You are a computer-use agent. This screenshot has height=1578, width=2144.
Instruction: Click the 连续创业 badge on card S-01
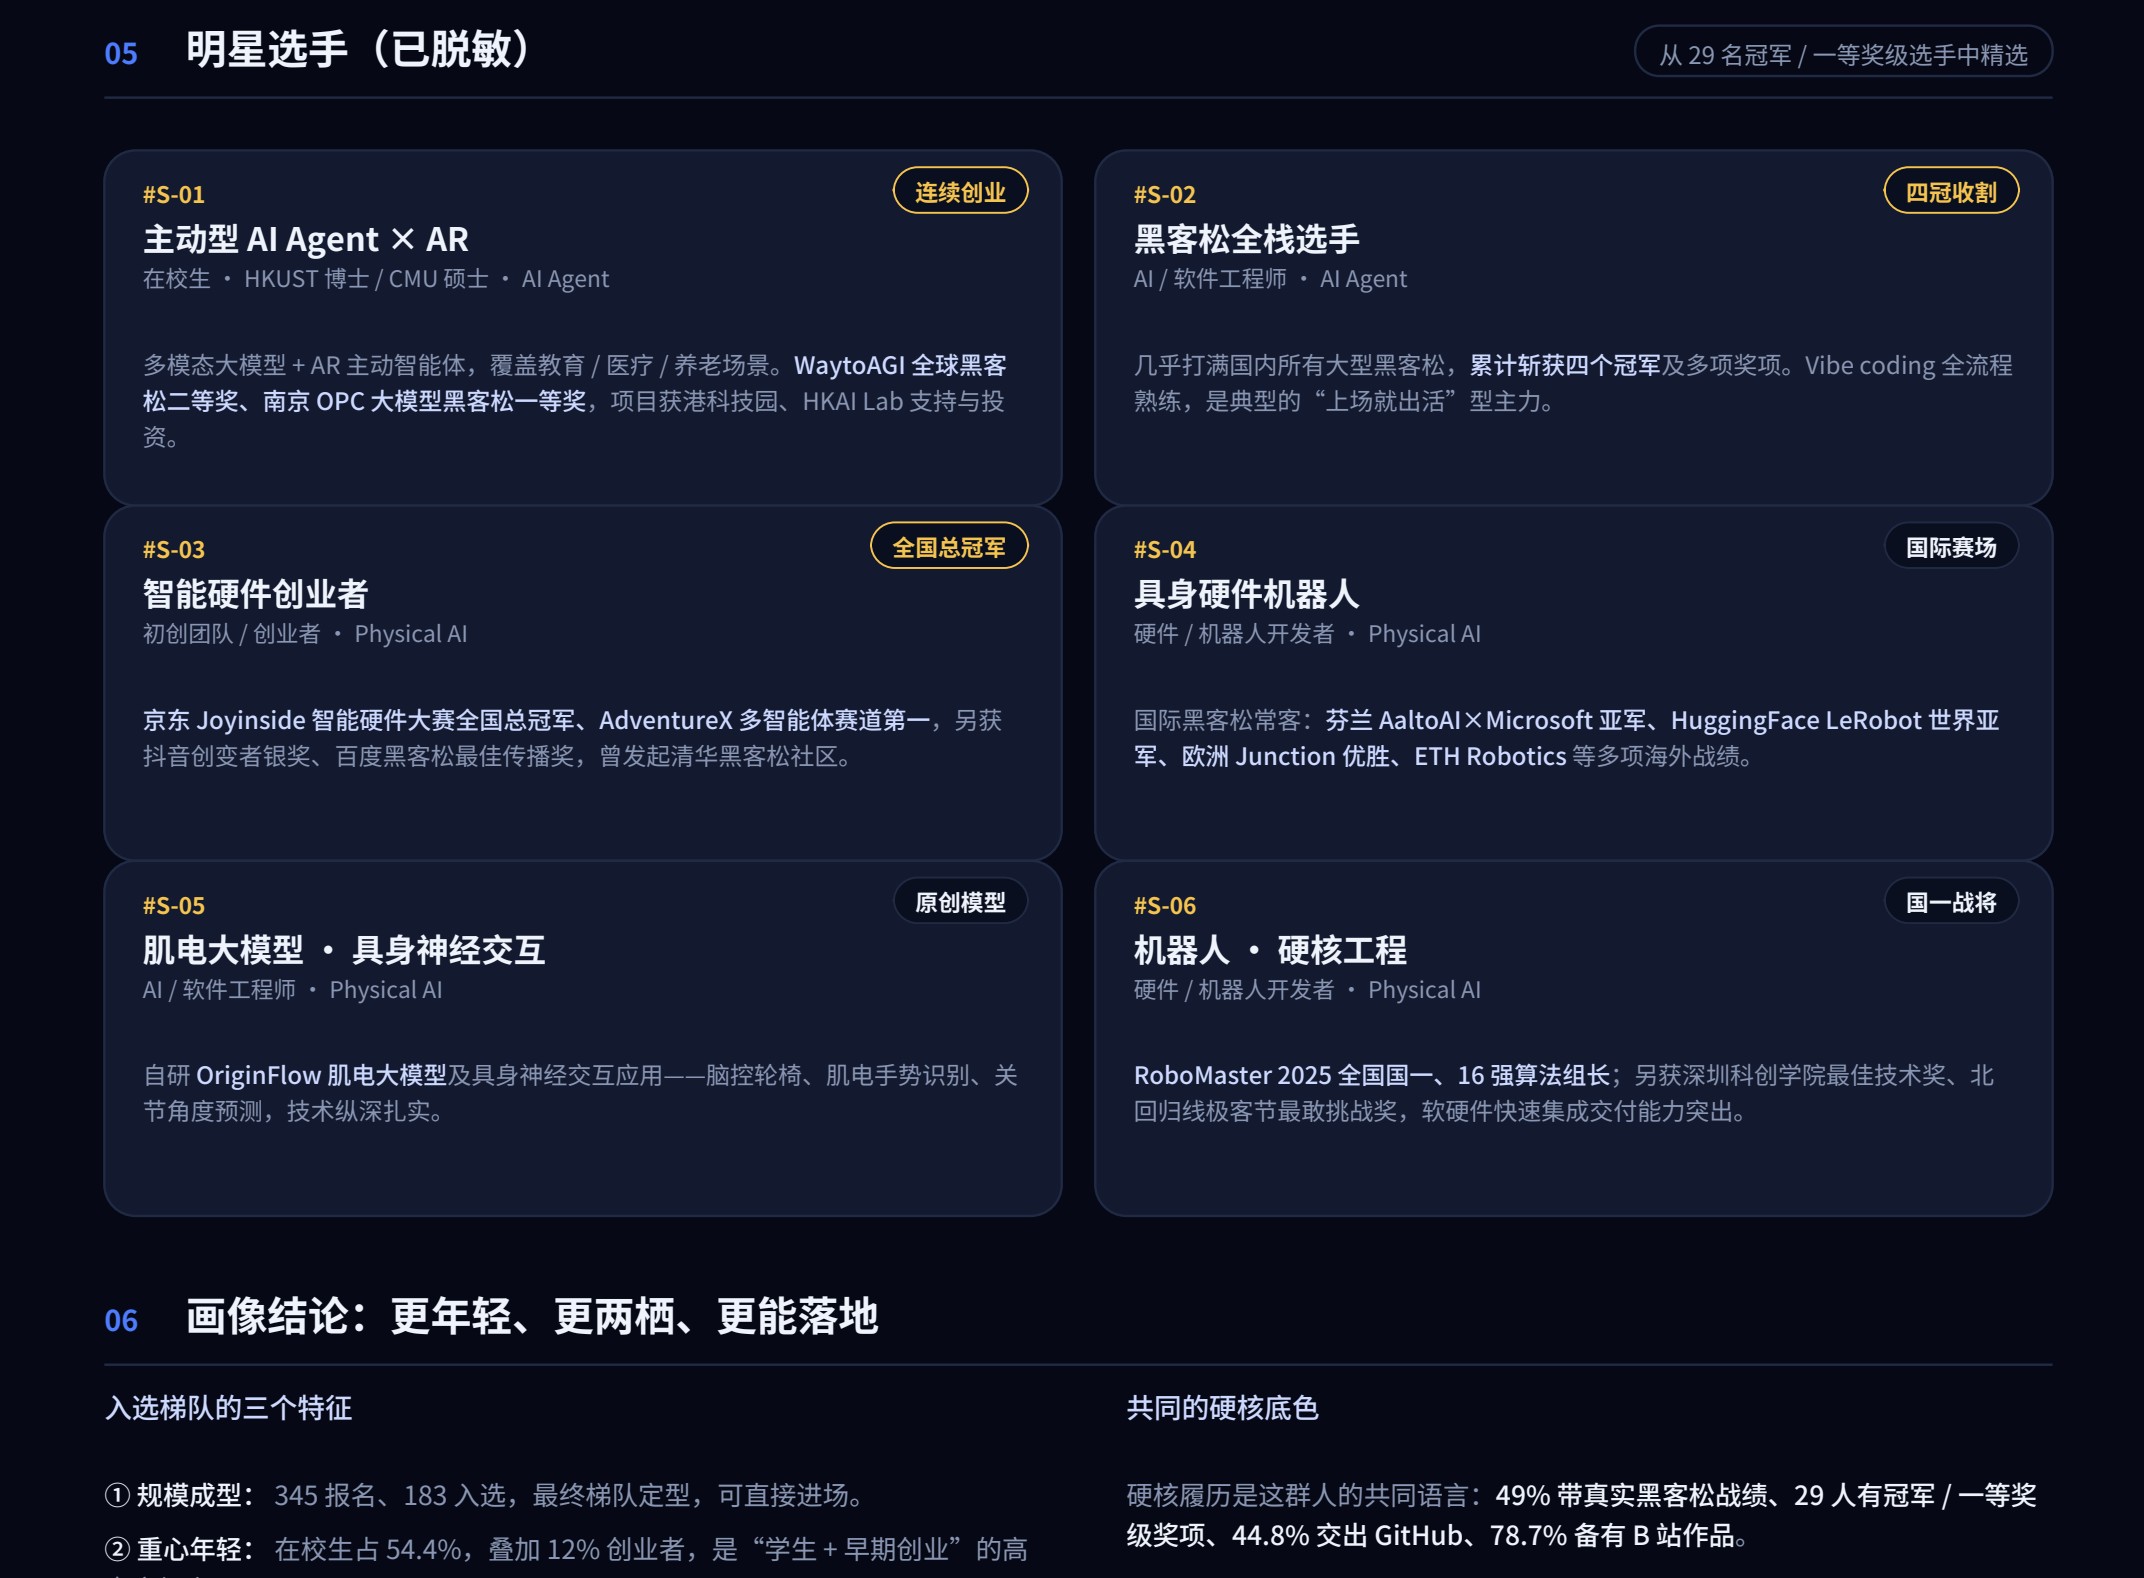click(x=960, y=191)
